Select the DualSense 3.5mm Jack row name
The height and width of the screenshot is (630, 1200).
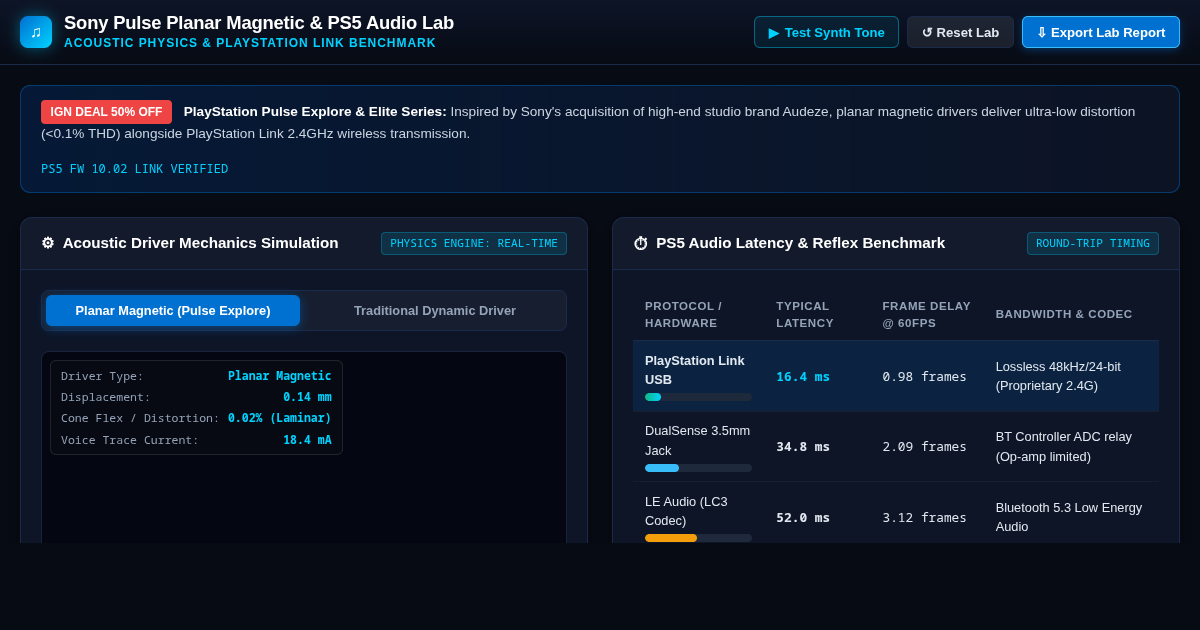pos(697,440)
